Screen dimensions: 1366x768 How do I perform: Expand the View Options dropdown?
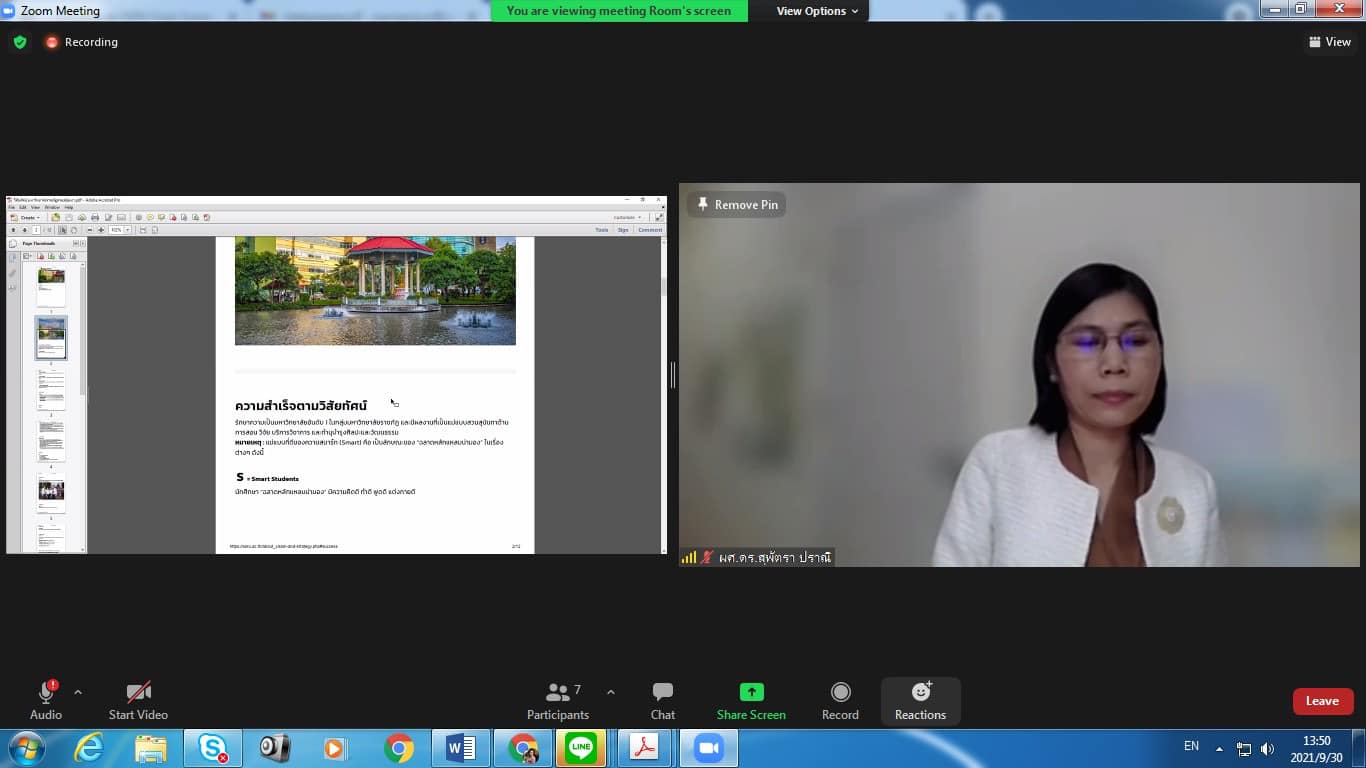(817, 11)
